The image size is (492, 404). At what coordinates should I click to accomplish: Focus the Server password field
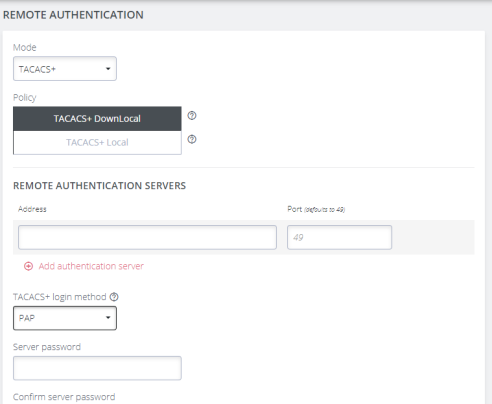97,368
